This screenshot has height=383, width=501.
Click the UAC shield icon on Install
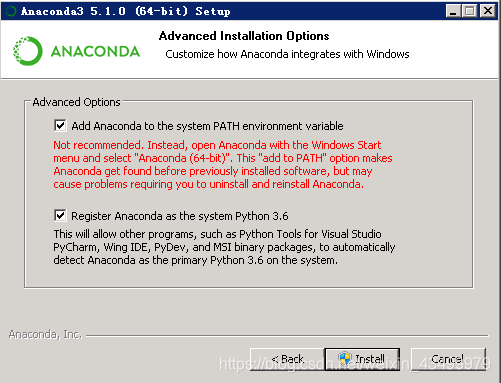pos(345,359)
